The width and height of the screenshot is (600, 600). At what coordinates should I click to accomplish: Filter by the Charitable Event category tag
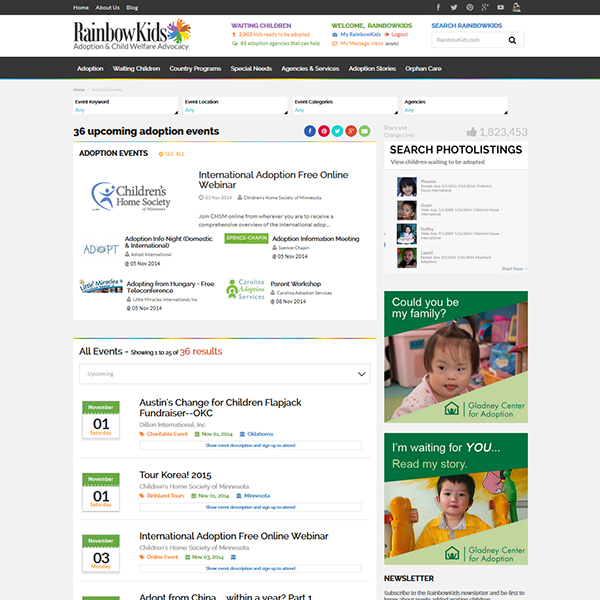[x=167, y=434]
